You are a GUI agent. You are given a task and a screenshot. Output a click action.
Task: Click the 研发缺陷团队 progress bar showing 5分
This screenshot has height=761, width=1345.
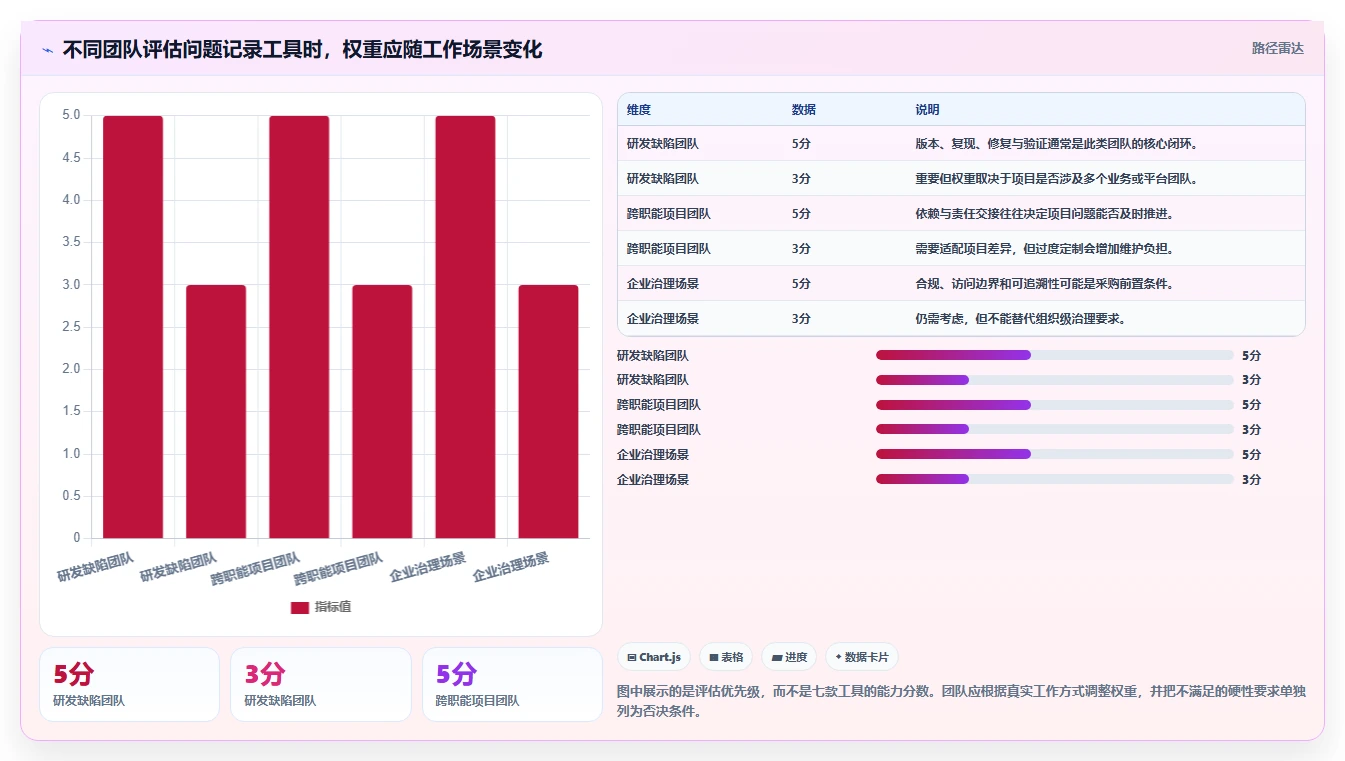(x=1054, y=355)
